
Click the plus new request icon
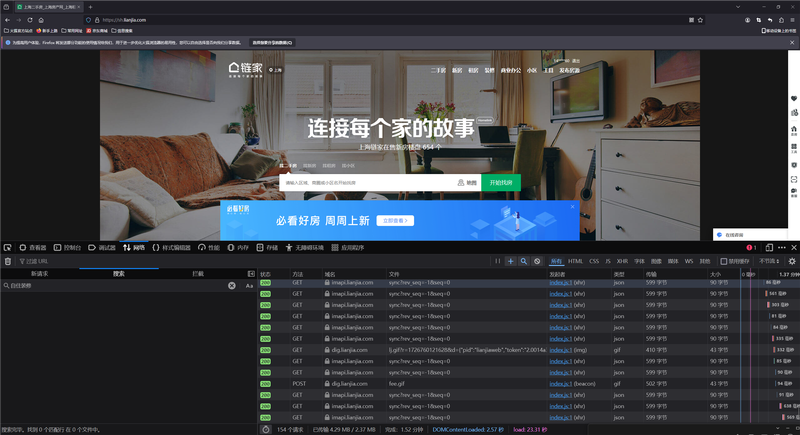coord(511,261)
